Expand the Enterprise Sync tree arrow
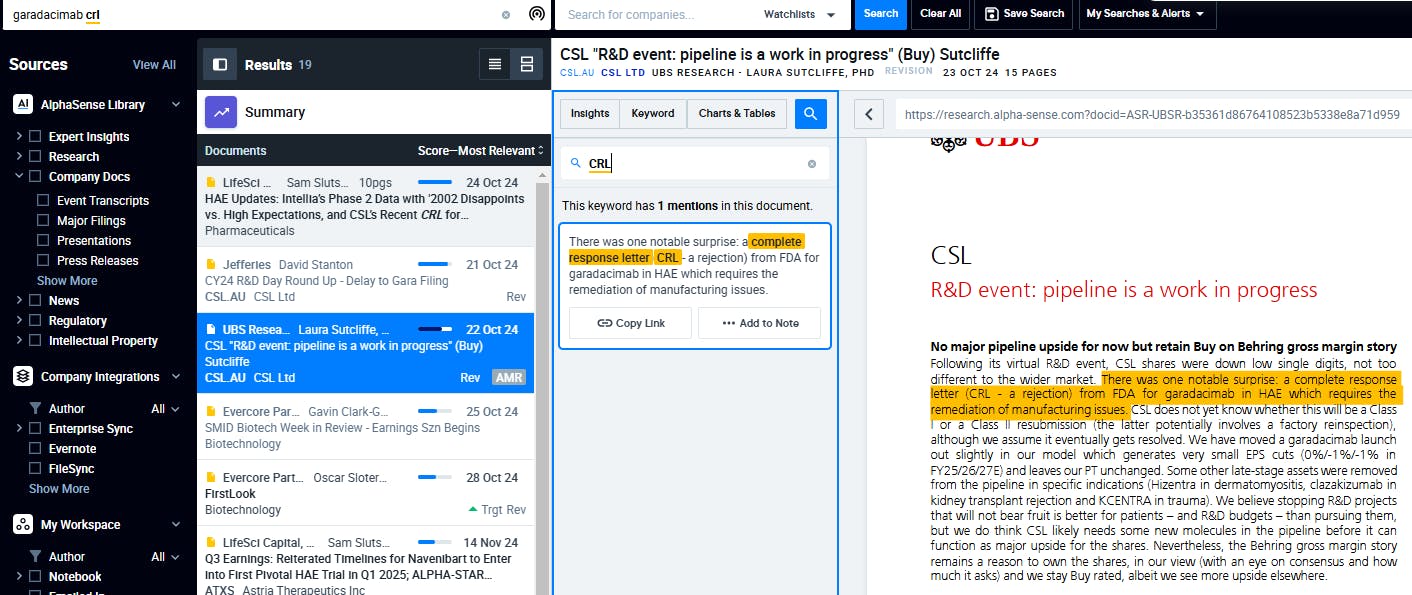1412x595 pixels. 19,429
